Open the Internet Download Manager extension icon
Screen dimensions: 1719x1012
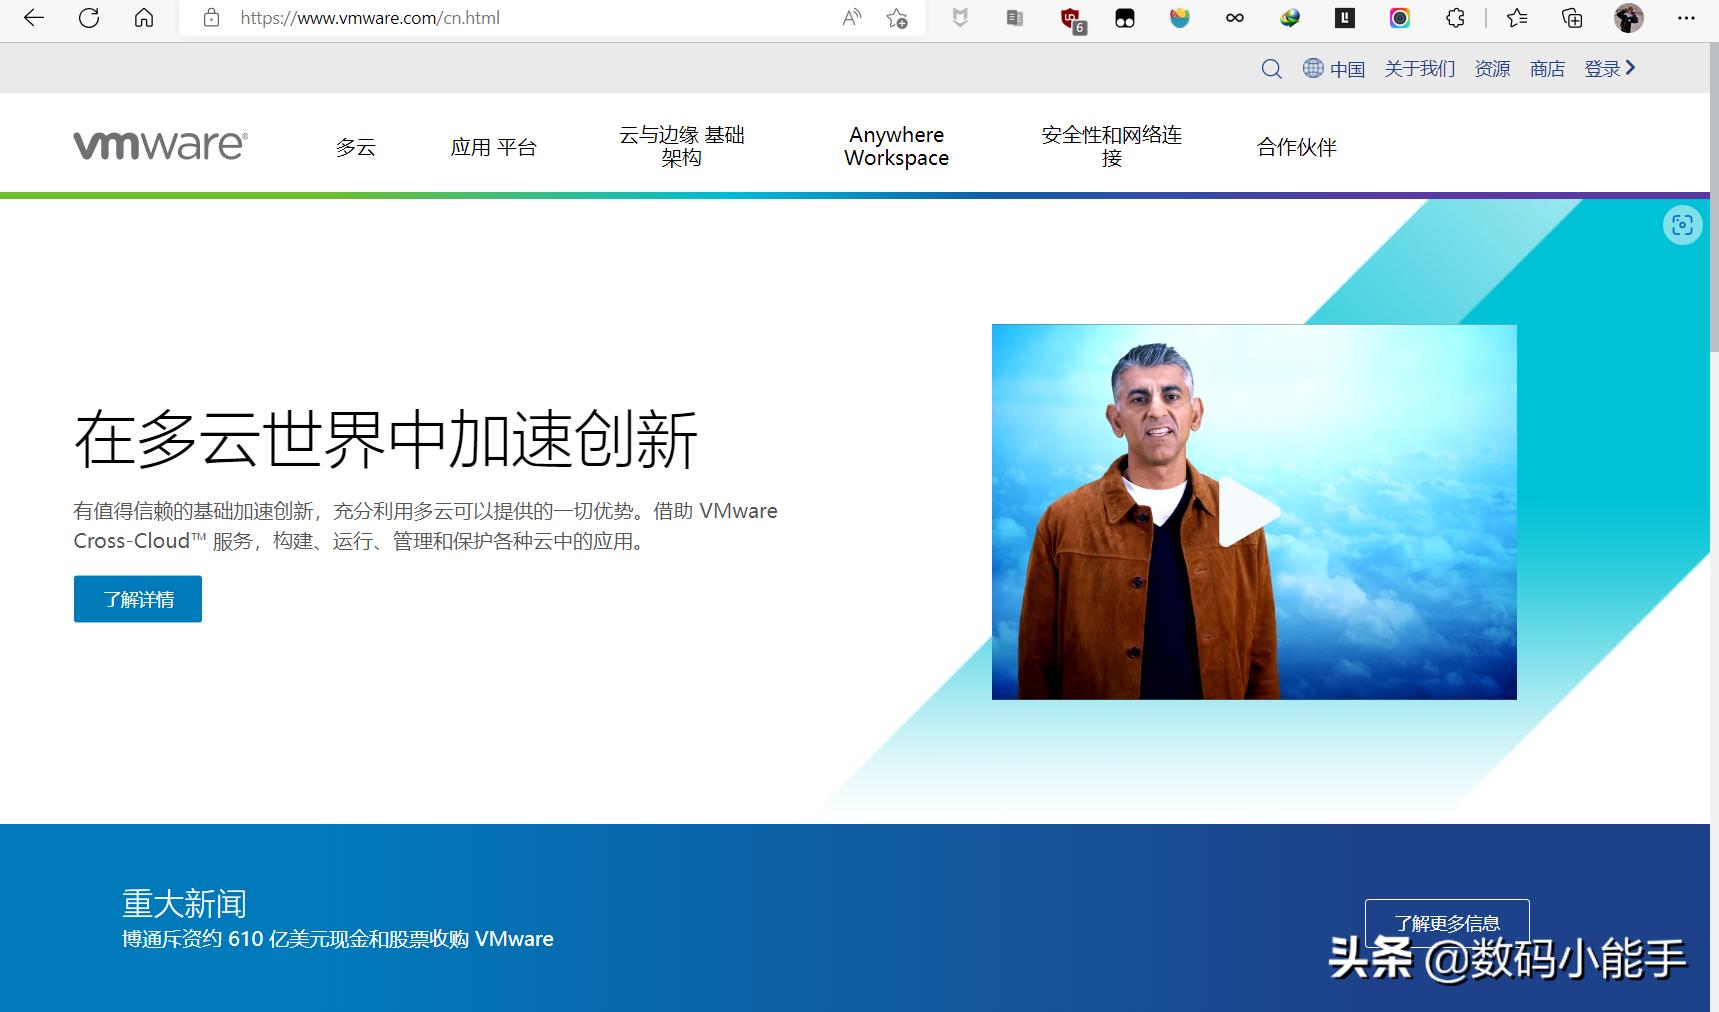(x=1289, y=17)
